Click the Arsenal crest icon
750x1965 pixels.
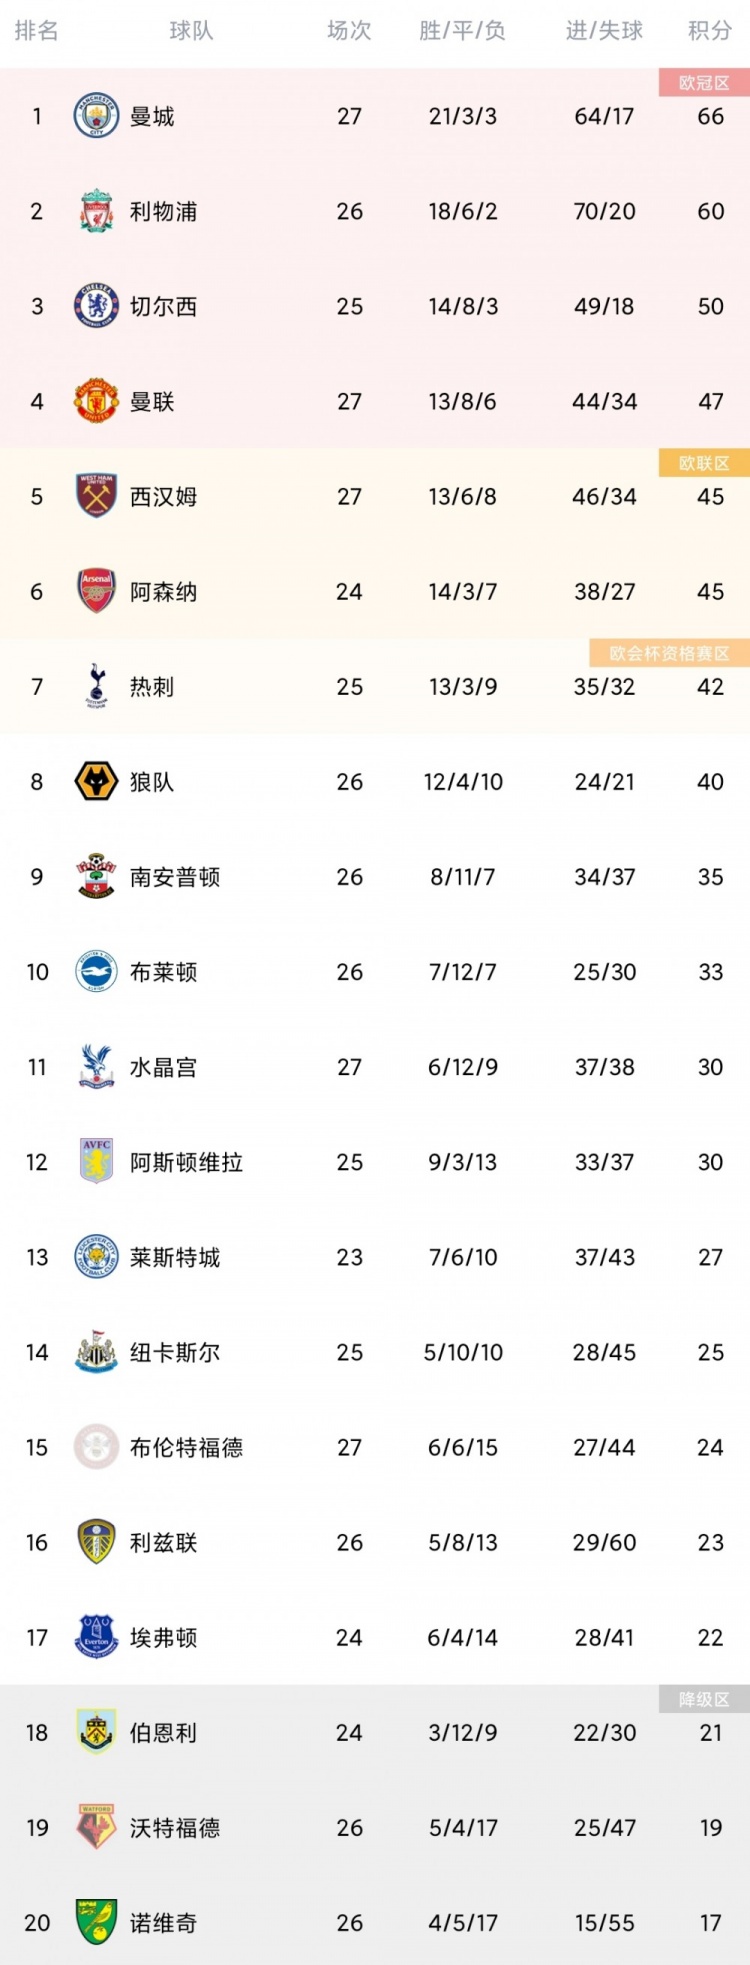pyautogui.click(x=97, y=591)
